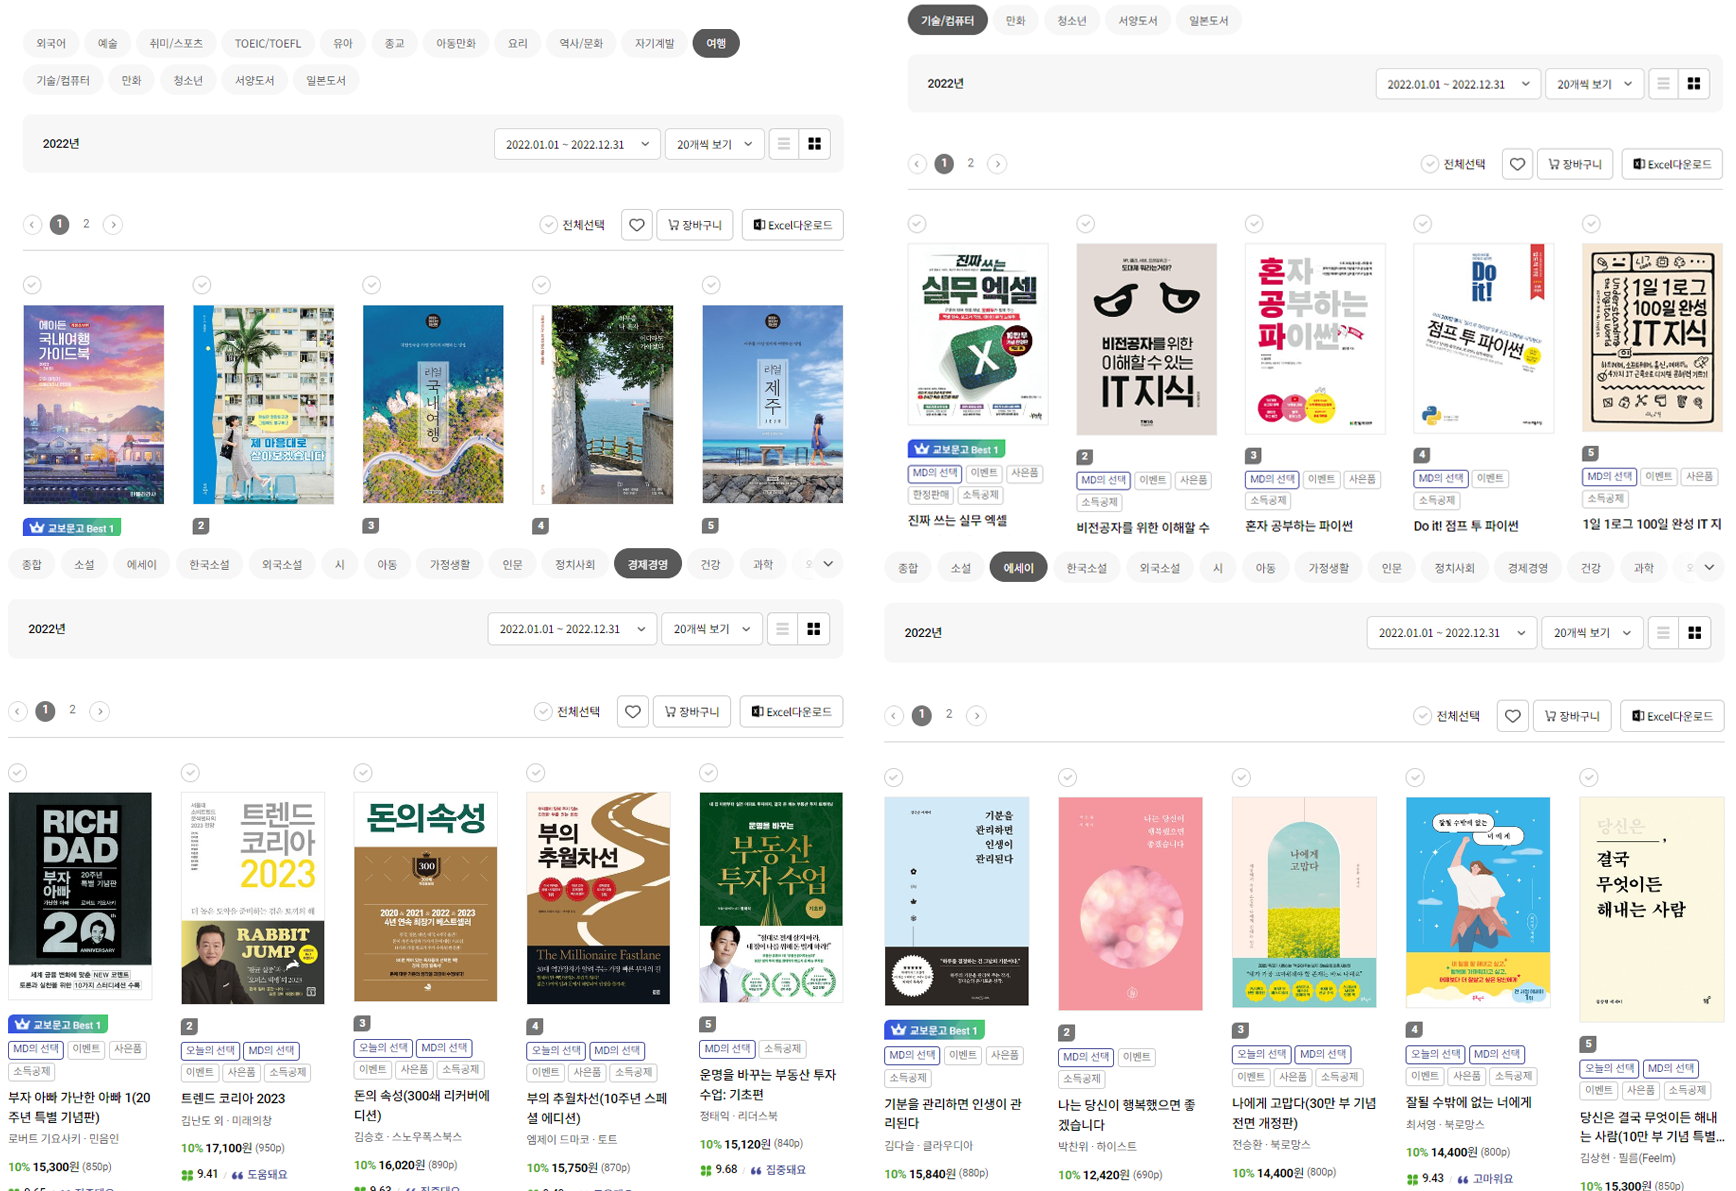
Task: Open the date range dropdown in 기술/컴퓨터 panel
Action: (x=1458, y=84)
